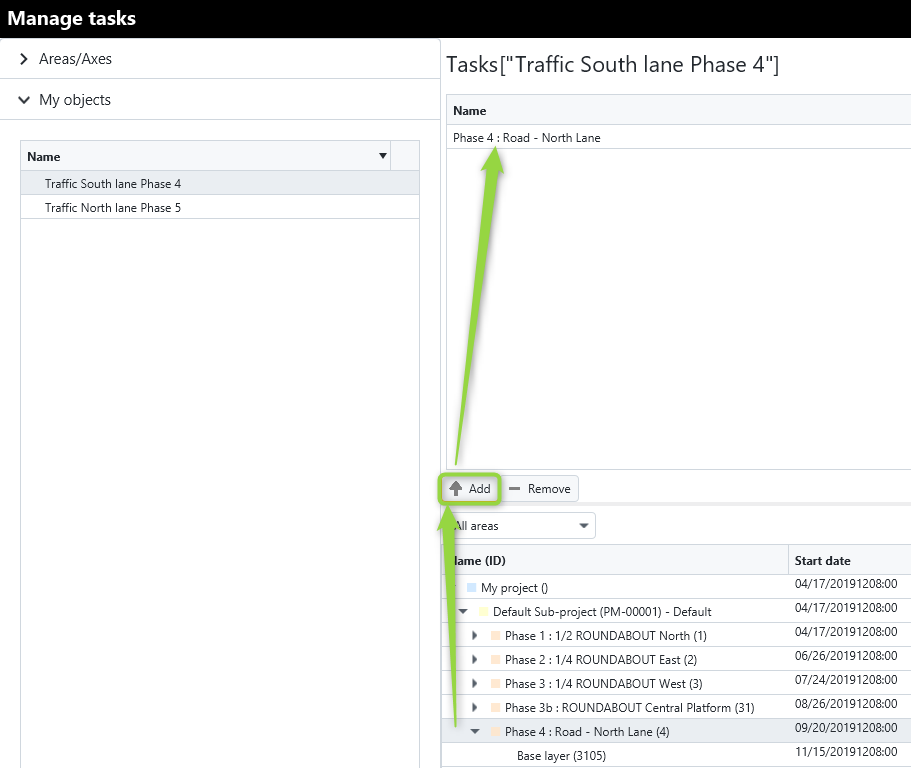This screenshot has width=911, height=768.
Task: Select Traffic North lane Phase 5 row
Action: [220, 207]
